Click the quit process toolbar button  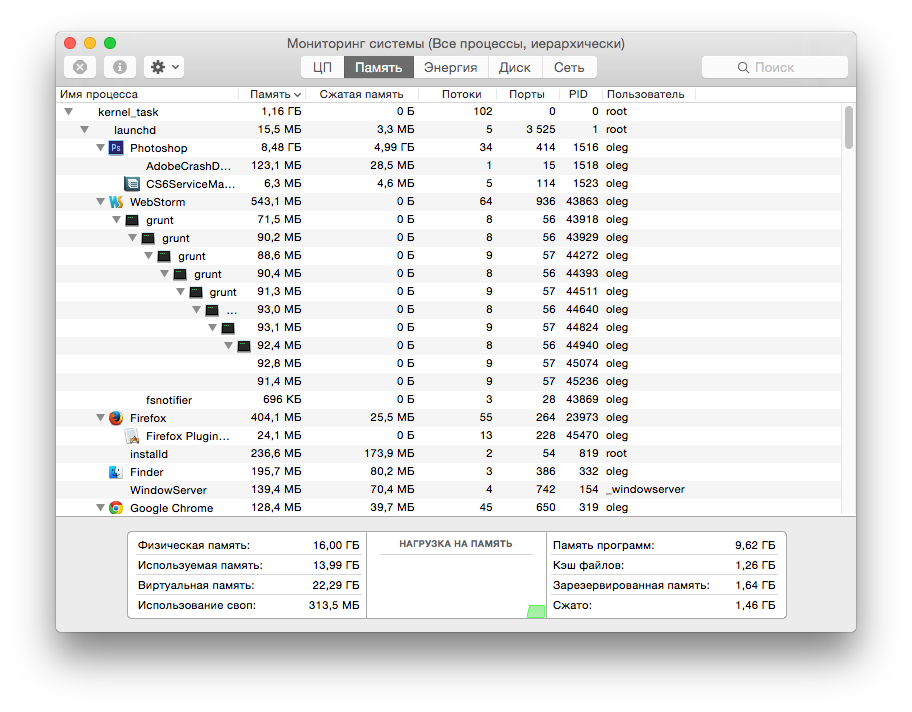point(80,67)
